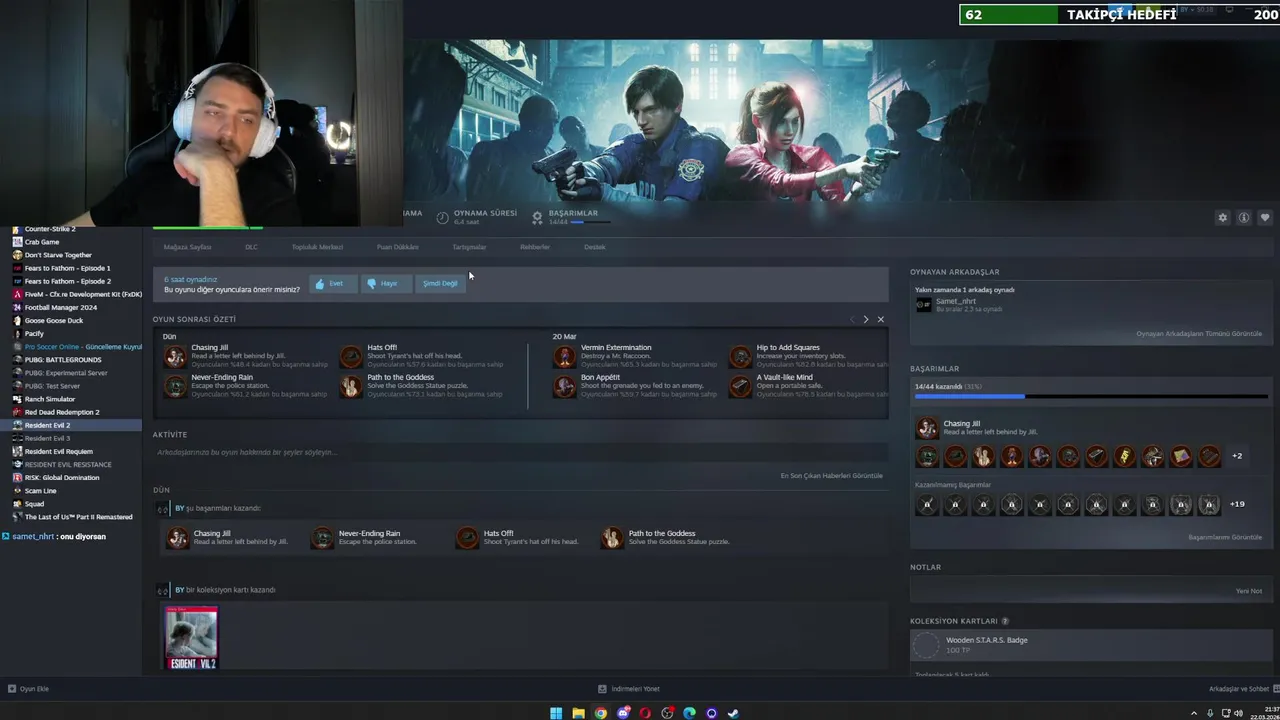The image size is (1280, 720).
Task: Click the playtime clock icon
Action: pyautogui.click(x=442, y=217)
